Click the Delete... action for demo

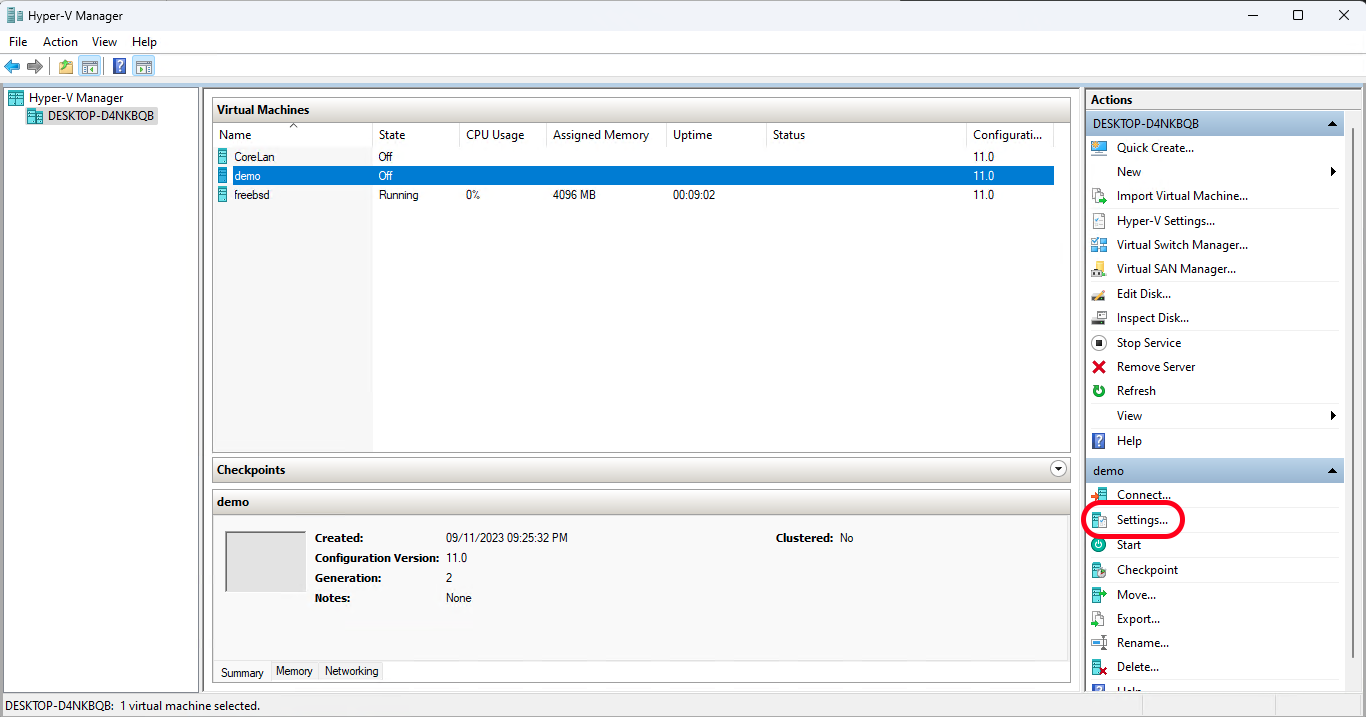tap(1138, 667)
